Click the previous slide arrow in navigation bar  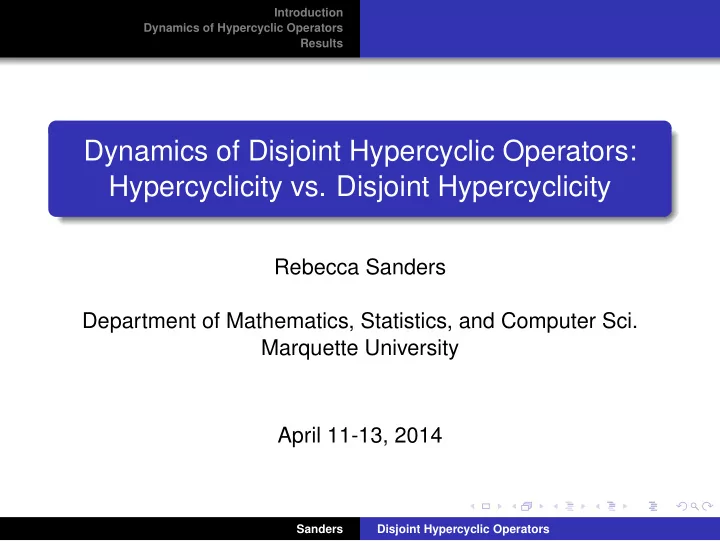472,506
